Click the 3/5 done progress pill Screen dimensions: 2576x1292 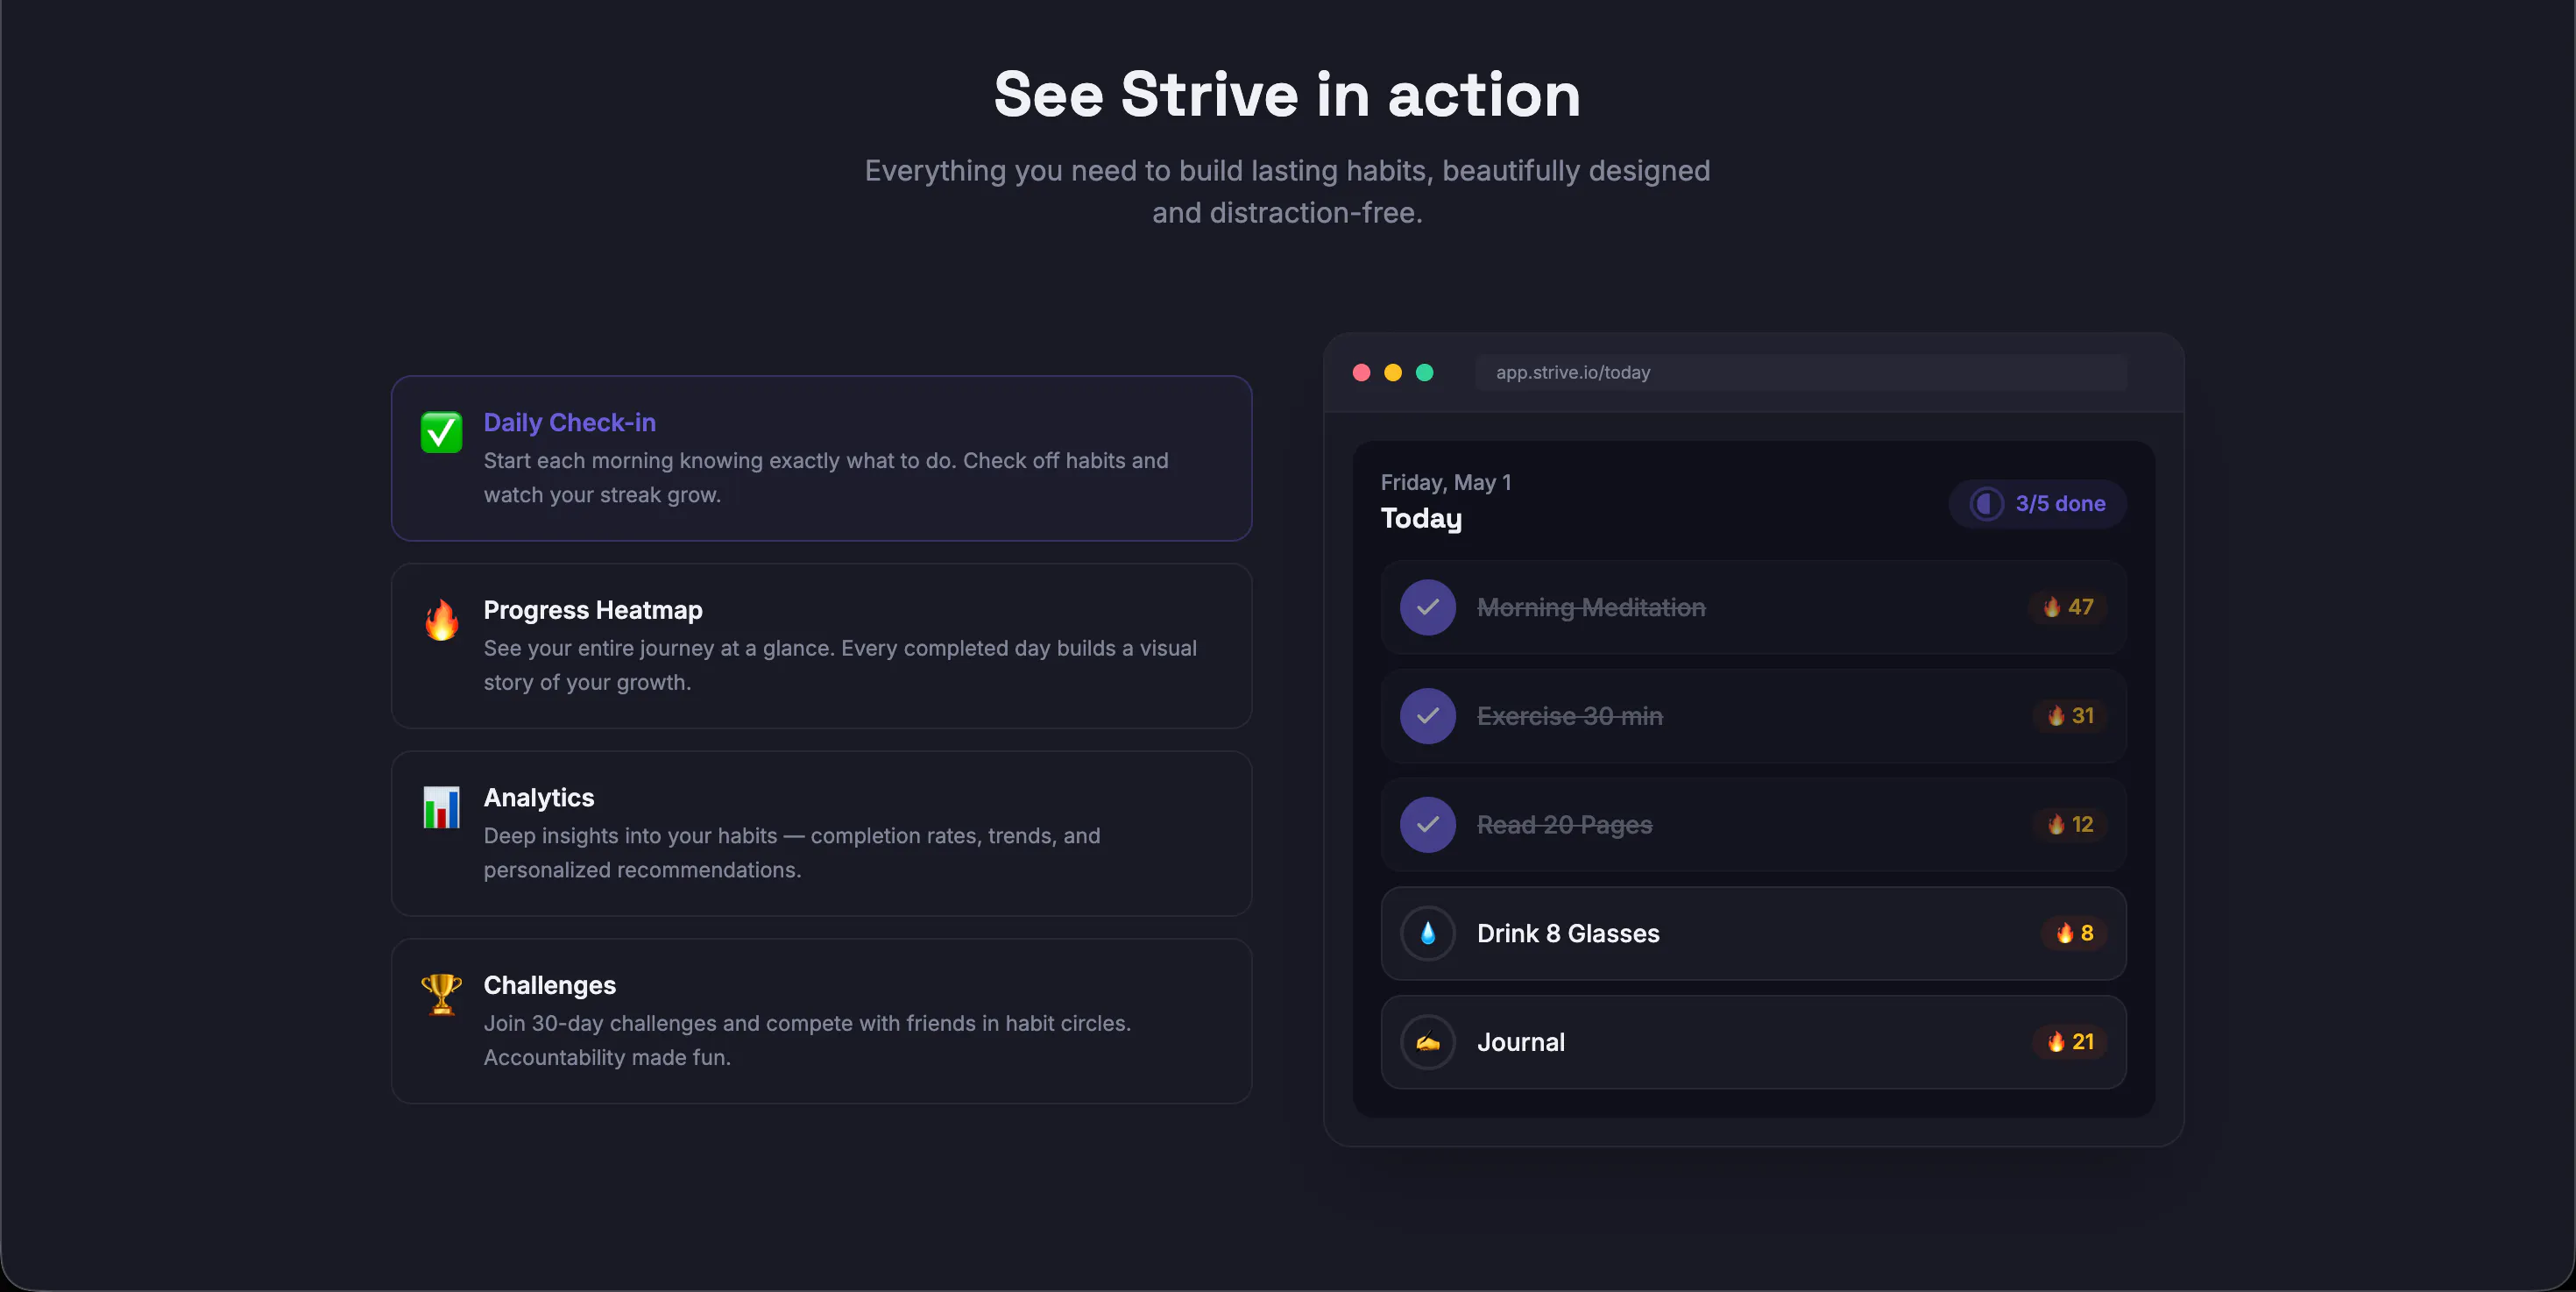click(x=2038, y=504)
